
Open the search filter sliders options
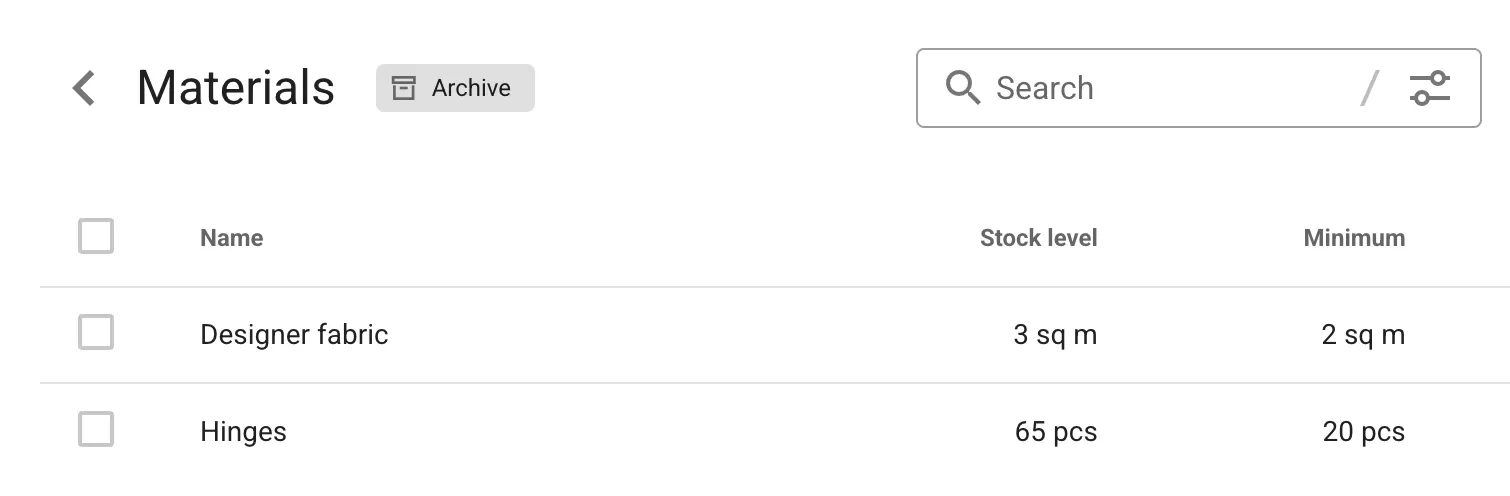tap(1429, 88)
